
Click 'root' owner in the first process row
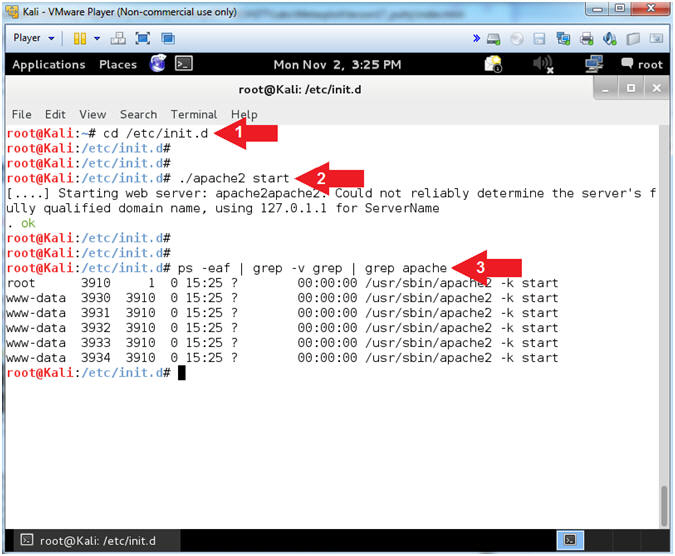tap(21, 283)
